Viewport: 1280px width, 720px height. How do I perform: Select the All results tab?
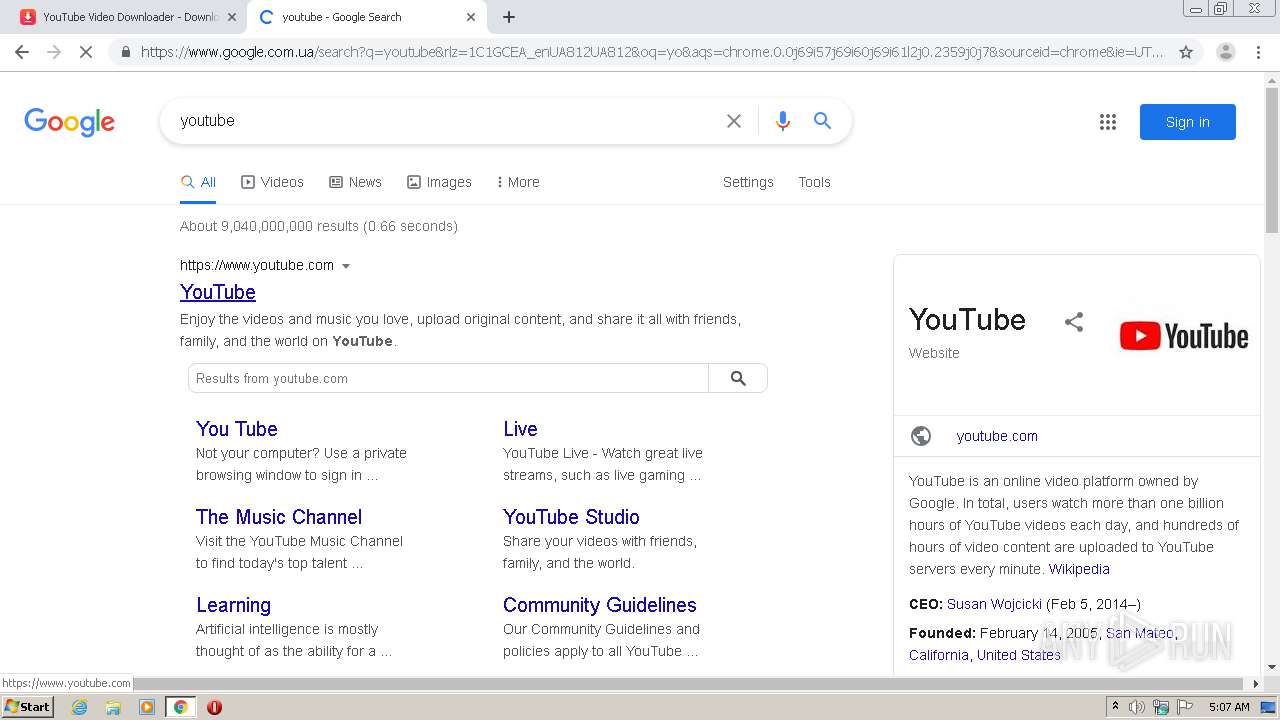pyautogui.click(x=198, y=182)
